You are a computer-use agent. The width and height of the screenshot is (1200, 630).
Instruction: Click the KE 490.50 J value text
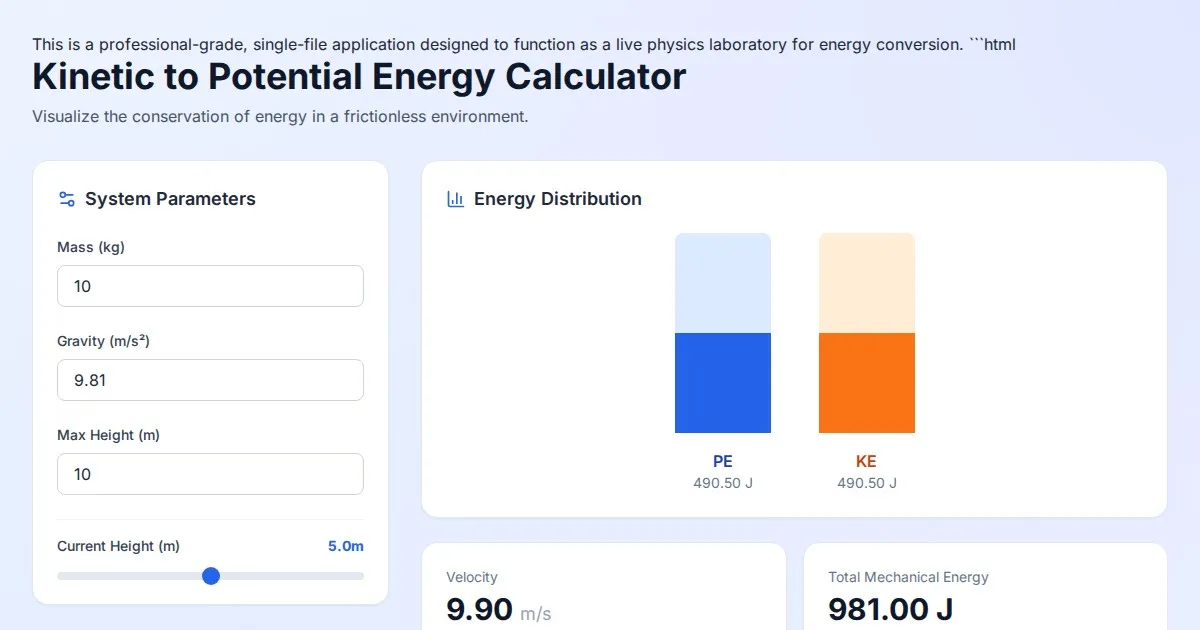coord(867,483)
